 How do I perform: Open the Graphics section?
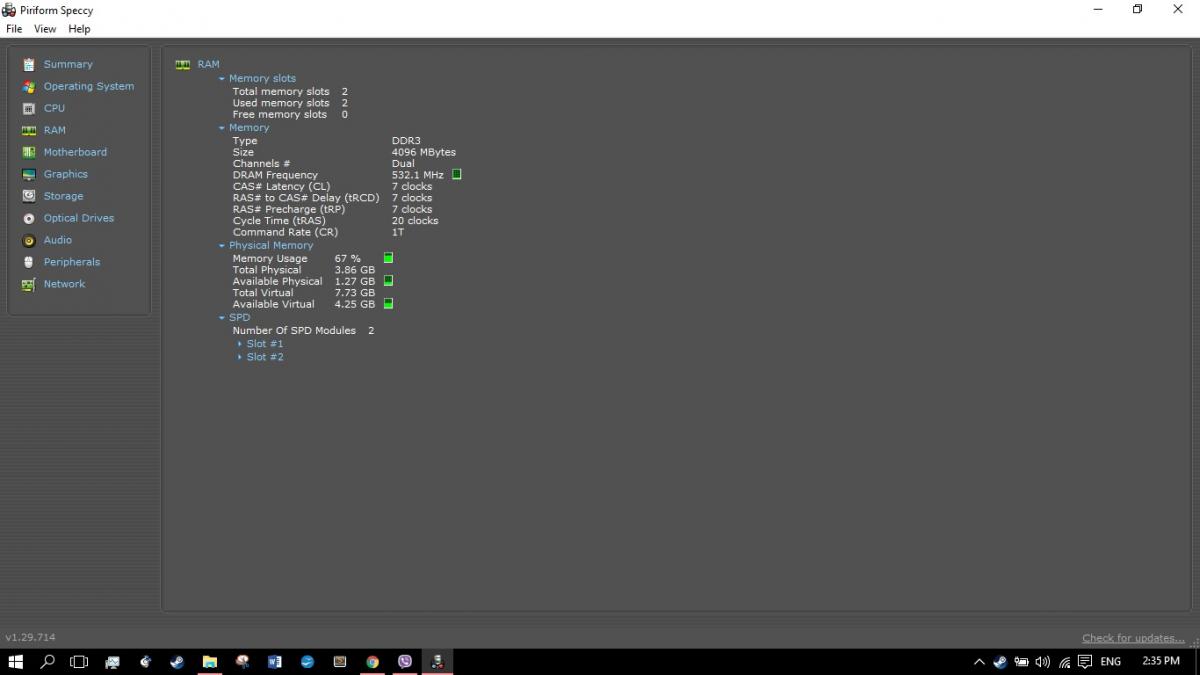65,174
